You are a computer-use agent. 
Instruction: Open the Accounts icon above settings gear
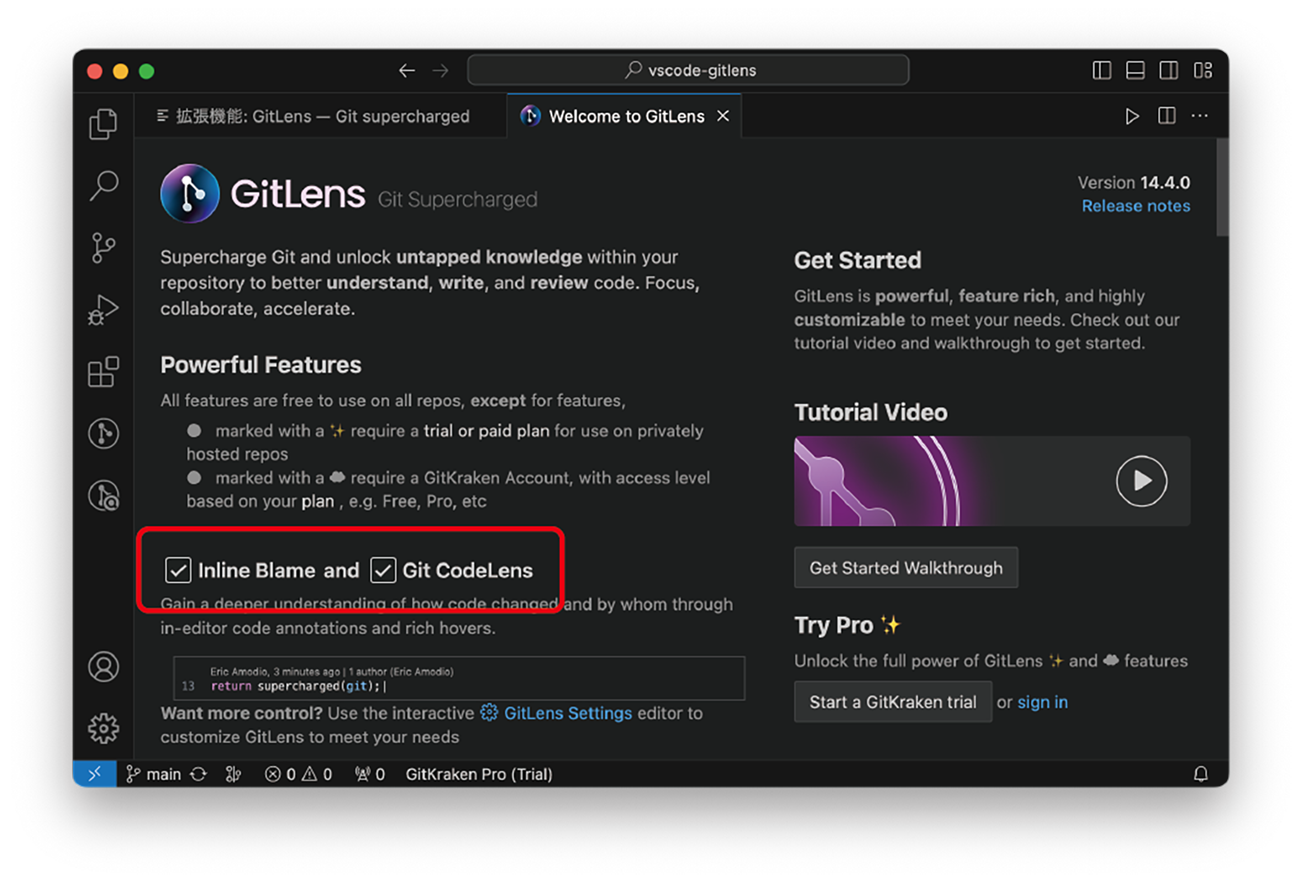point(103,666)
